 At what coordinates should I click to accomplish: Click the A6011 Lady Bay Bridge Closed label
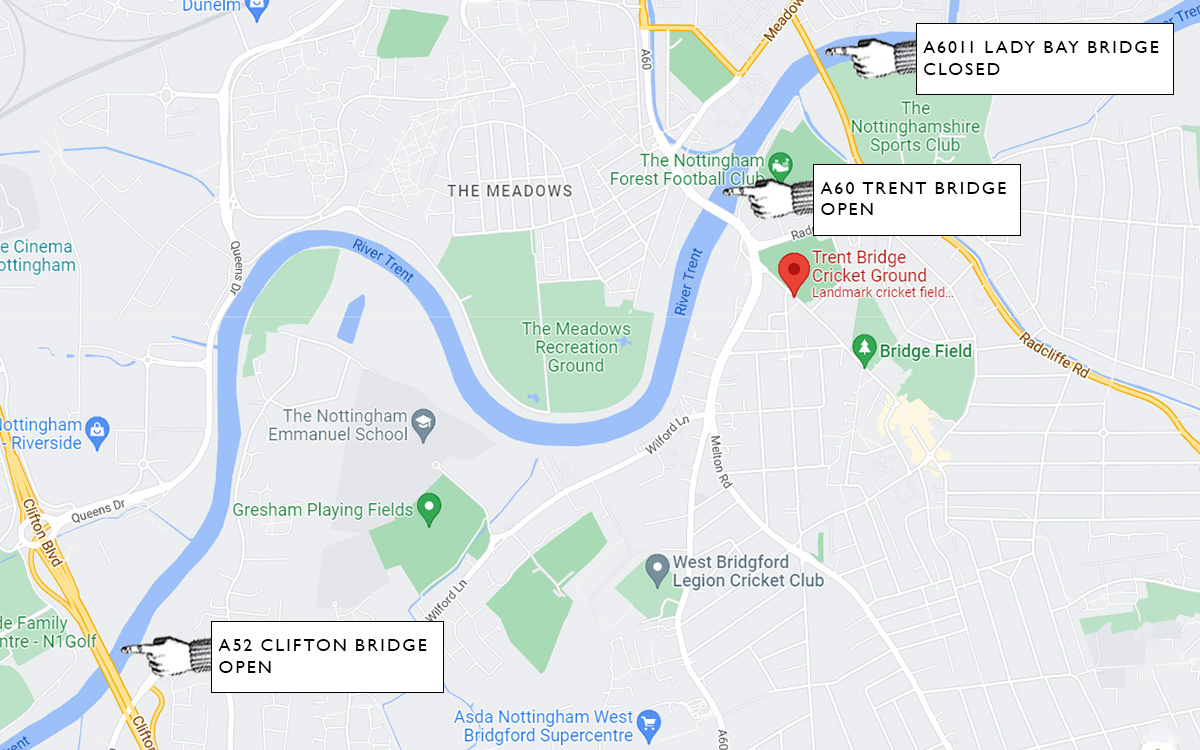pyautogui.click(x=1044, y=59)
